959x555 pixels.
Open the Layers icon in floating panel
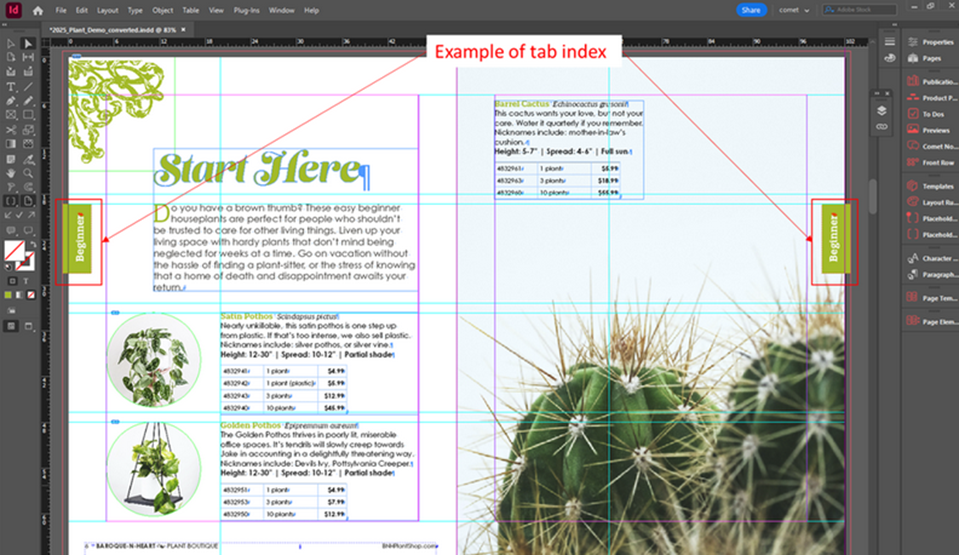pyautogui.click(x=881, y=111)
